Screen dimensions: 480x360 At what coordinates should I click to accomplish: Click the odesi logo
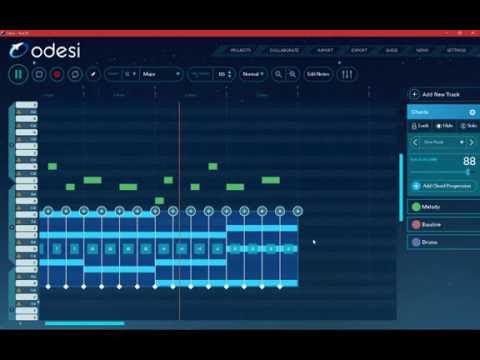pos(45,51)
